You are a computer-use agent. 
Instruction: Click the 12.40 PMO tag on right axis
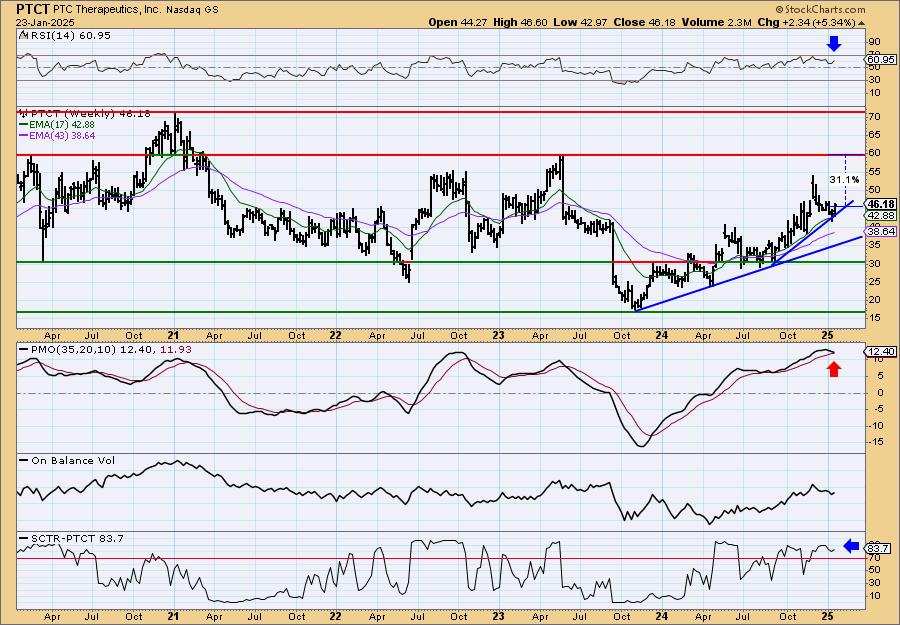880,351
